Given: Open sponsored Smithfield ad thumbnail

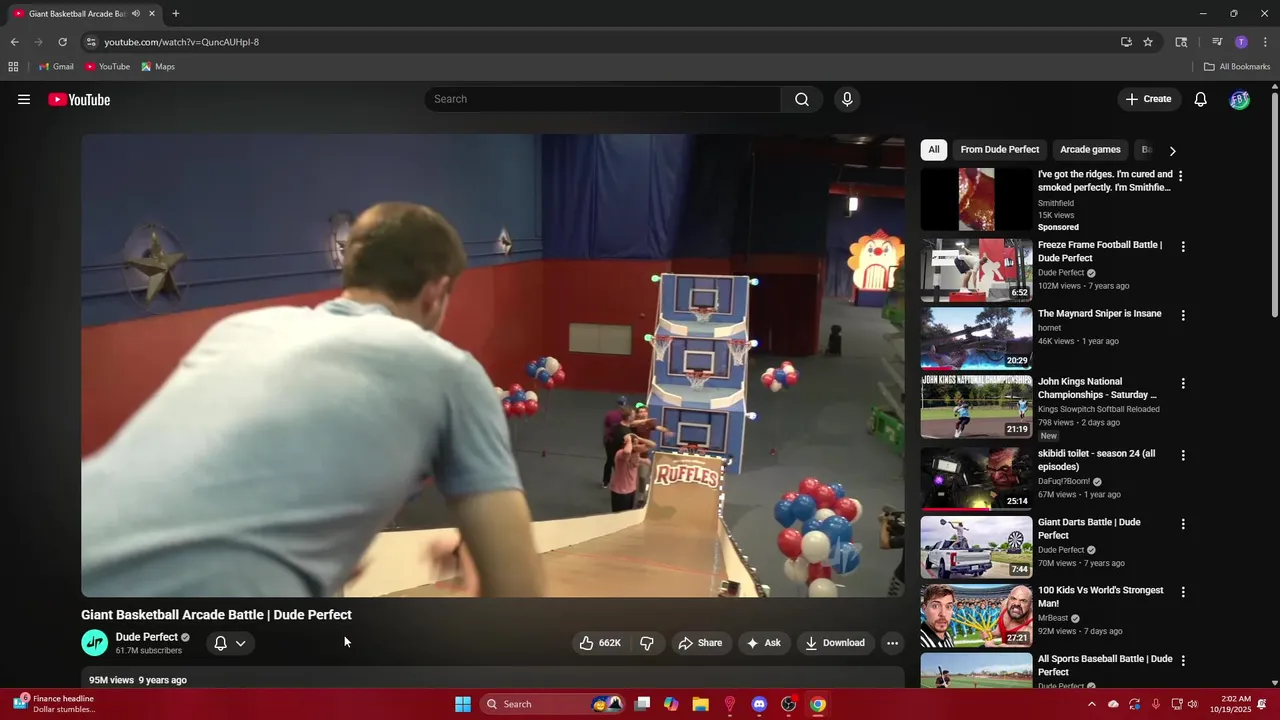Looking at the screenshot, I should [x=976, y=200].
